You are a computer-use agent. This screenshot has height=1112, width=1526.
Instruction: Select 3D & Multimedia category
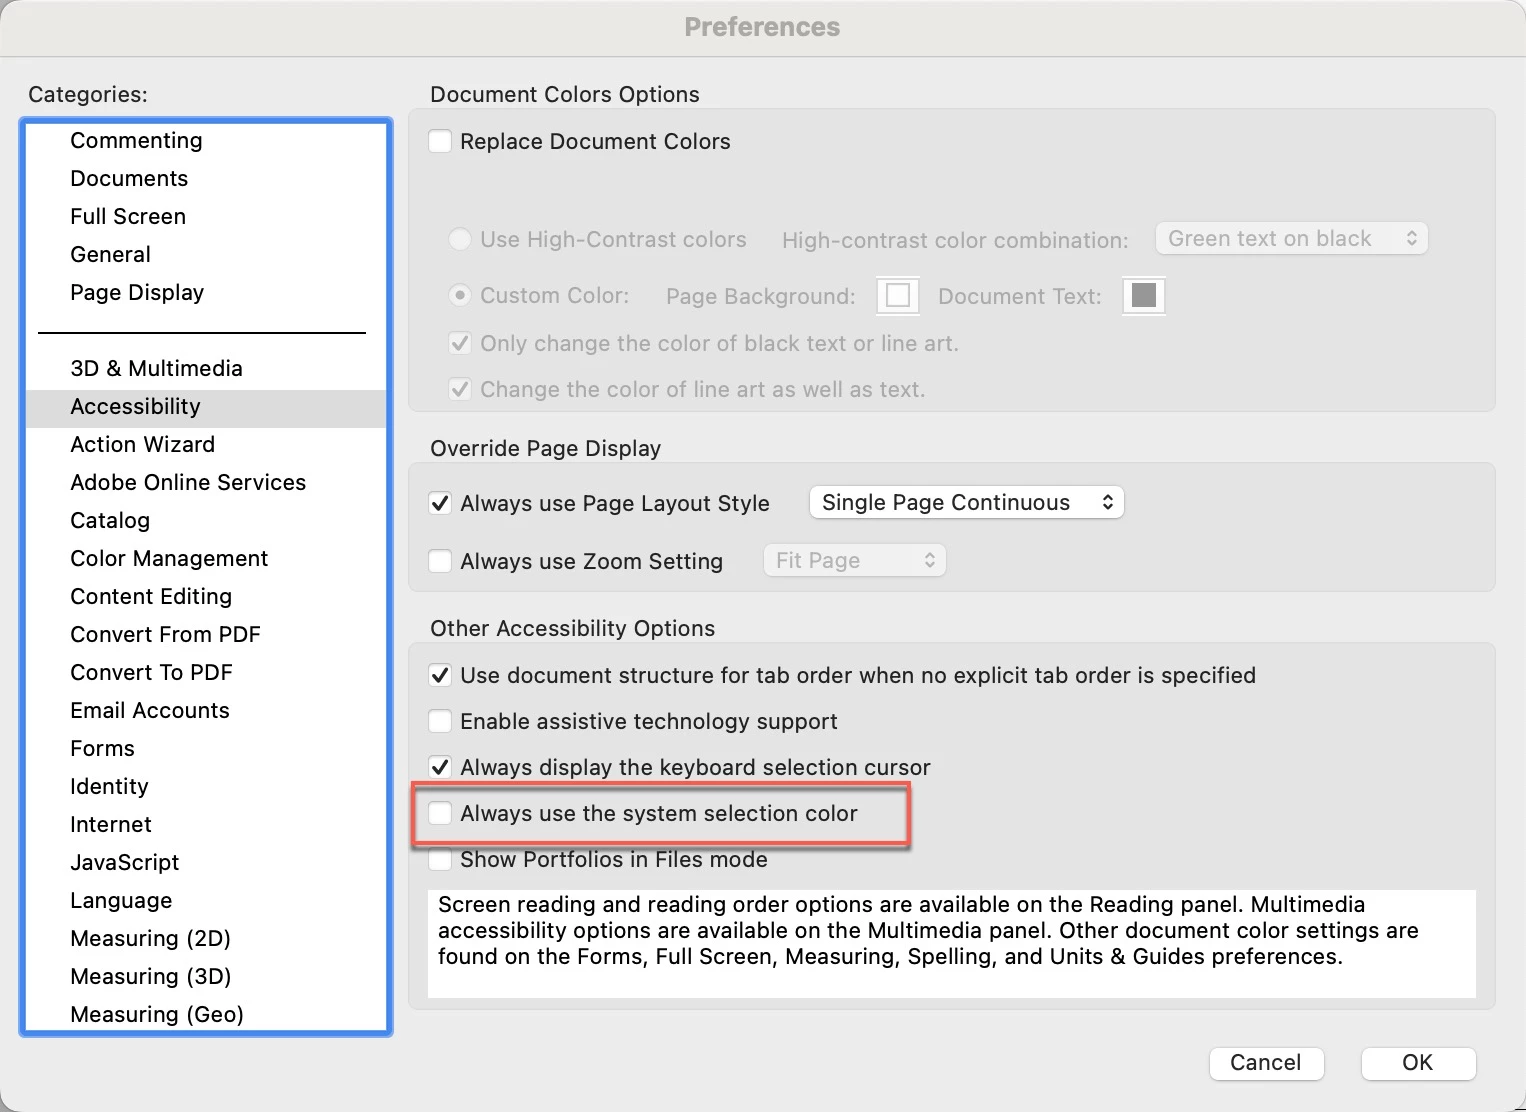(x=206, y=368)
